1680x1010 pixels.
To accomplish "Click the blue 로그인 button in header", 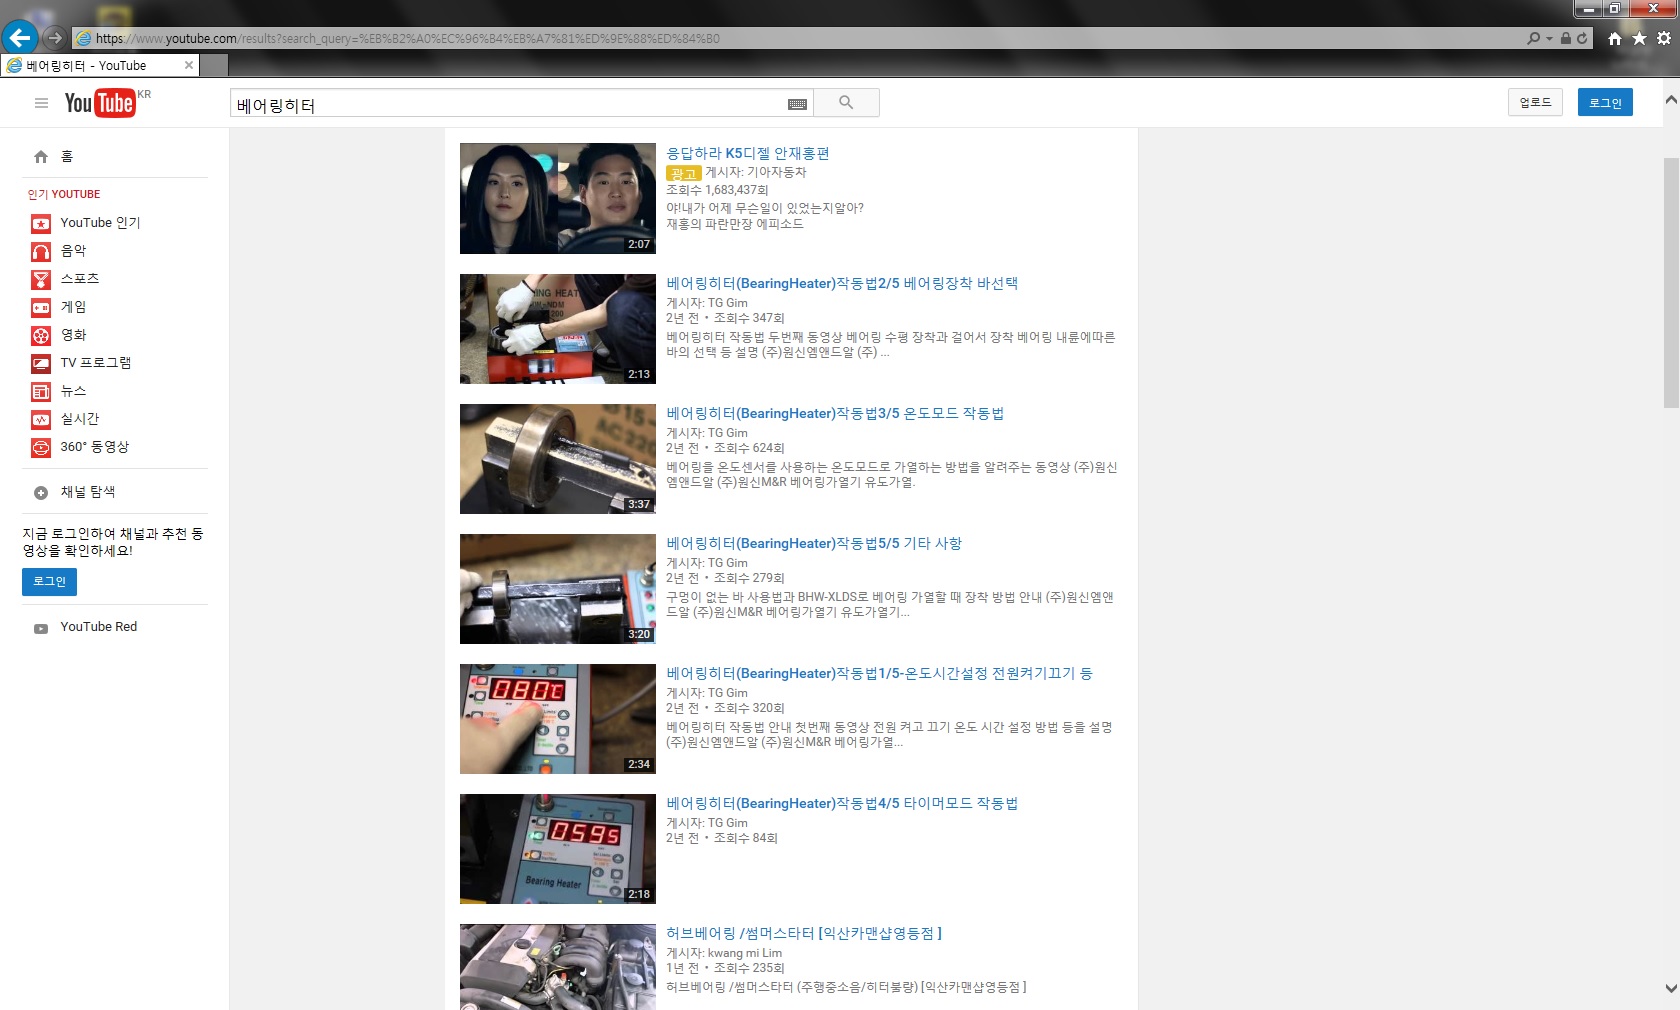I will pyautogui.click(x=1605, y=102).
